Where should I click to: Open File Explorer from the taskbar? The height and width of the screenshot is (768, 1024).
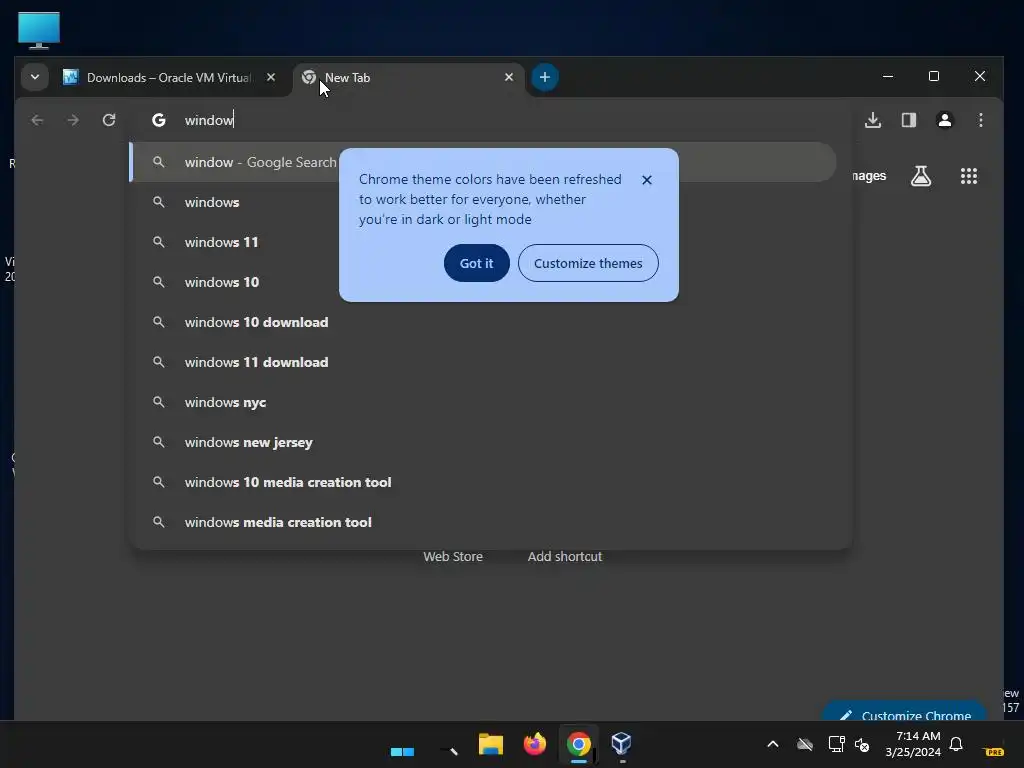coord(490,744)
